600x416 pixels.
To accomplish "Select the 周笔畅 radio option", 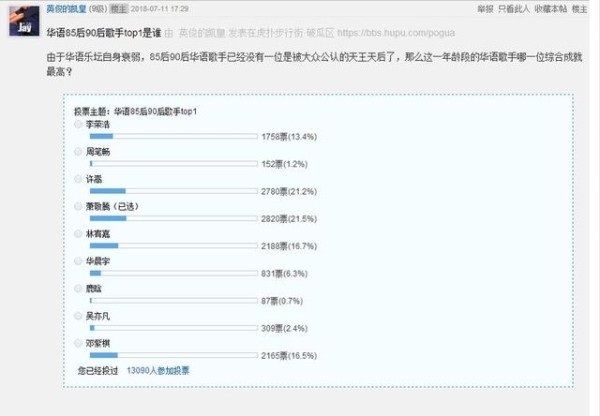I will [x=78, y=152].
